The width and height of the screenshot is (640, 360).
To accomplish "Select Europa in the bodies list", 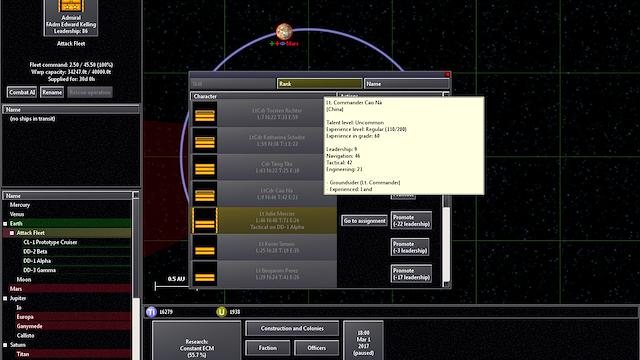I will [x=67, y=317].
